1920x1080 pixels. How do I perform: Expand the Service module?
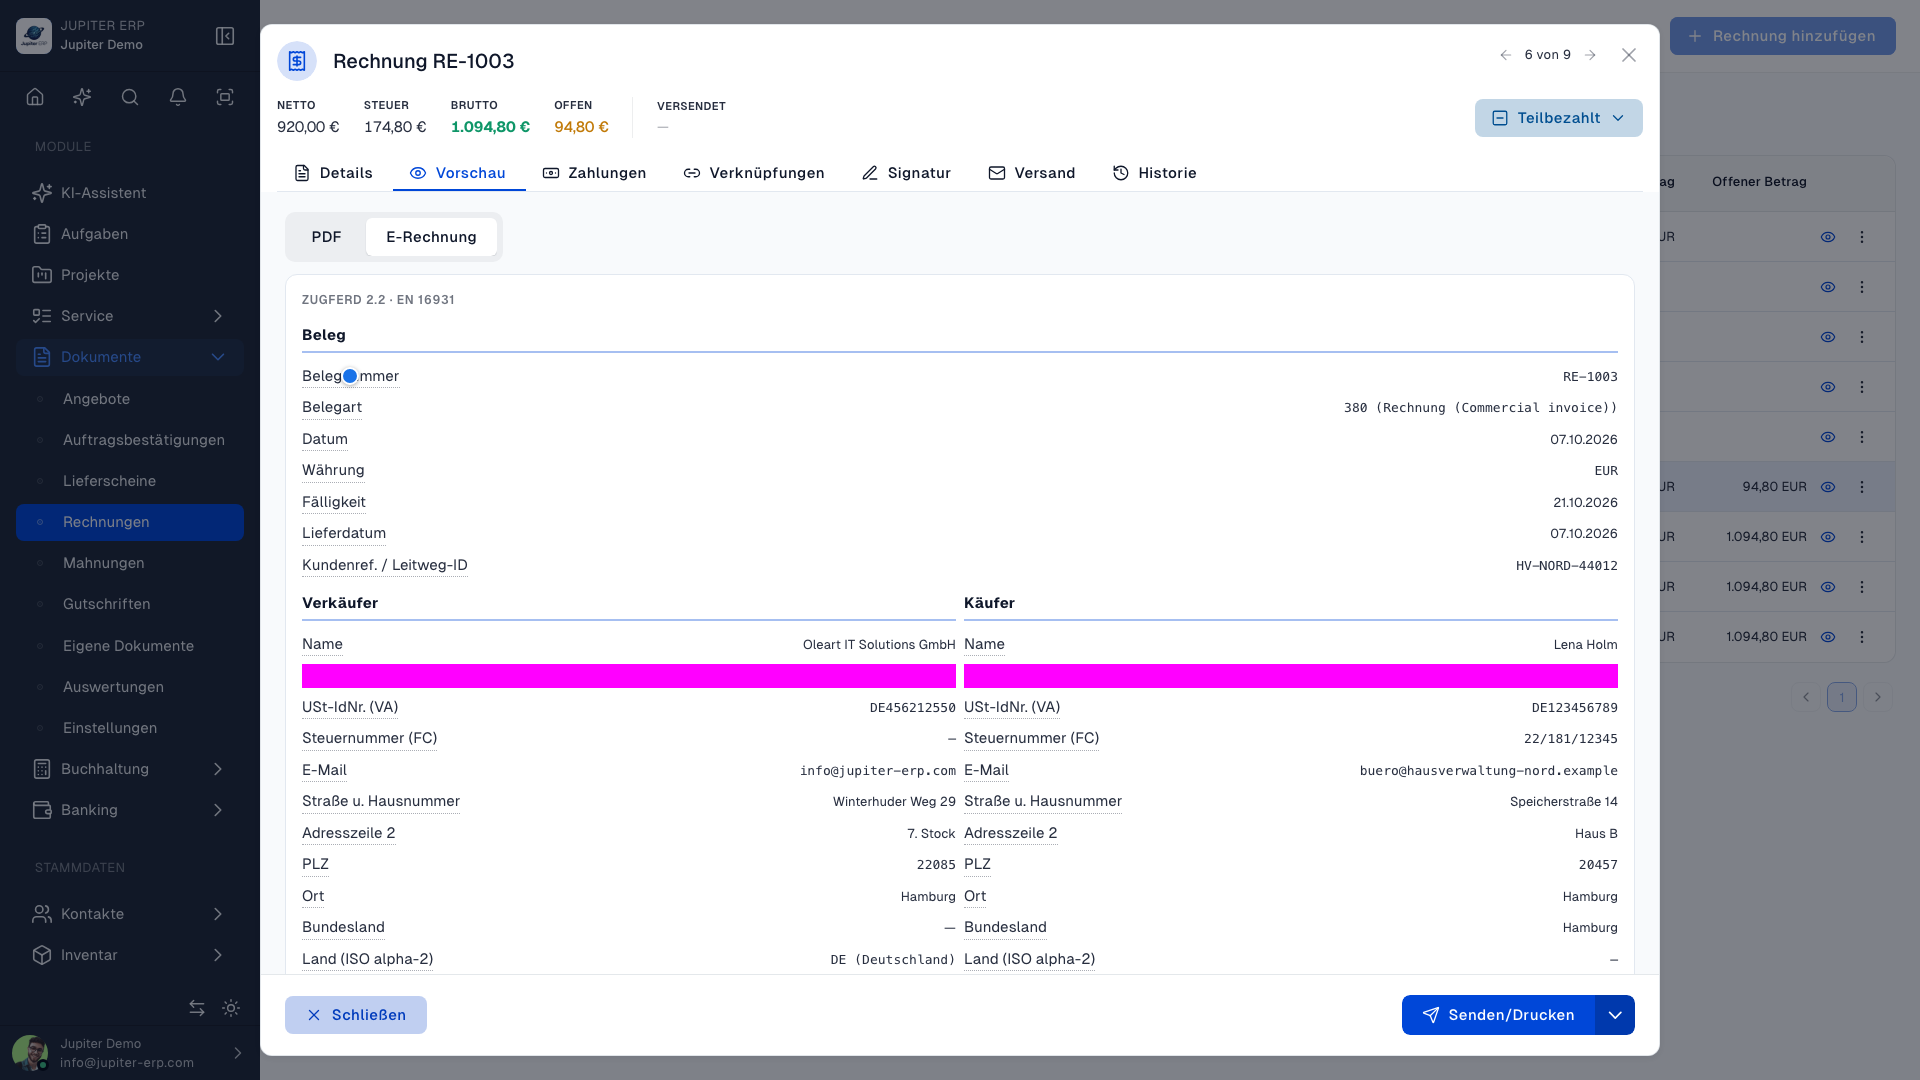[130, 316]
